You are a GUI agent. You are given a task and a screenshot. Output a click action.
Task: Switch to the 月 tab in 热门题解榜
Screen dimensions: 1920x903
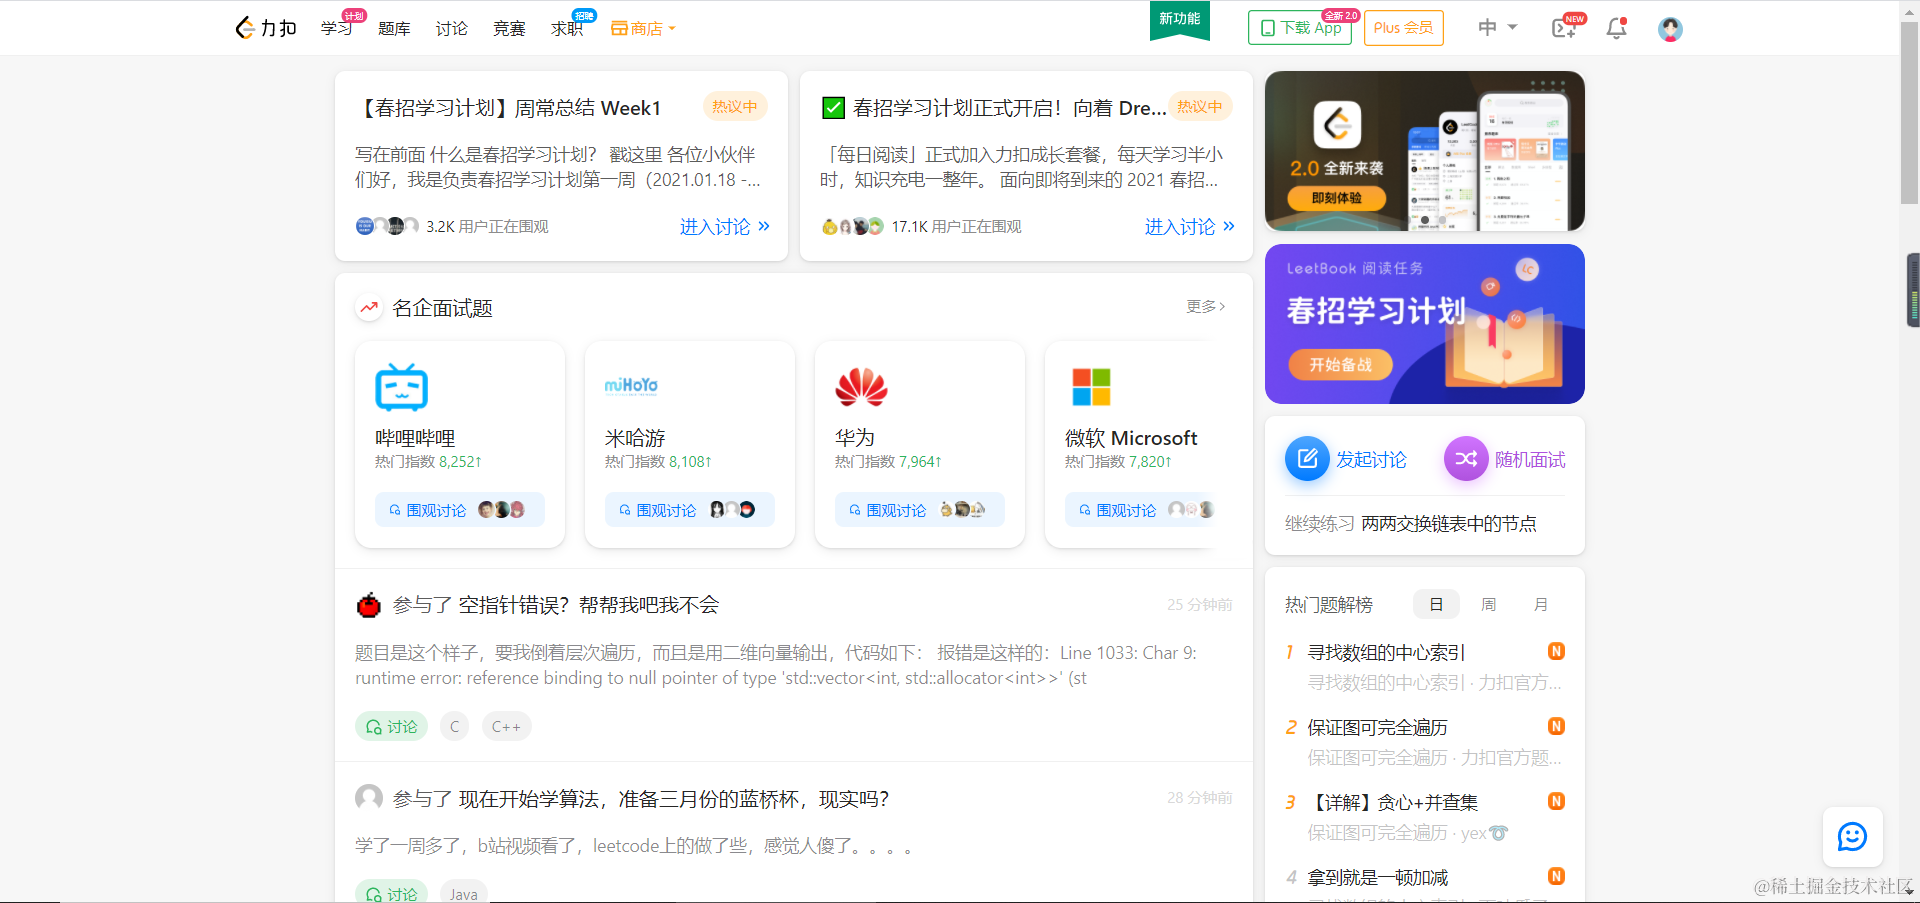pos(1541,605)
